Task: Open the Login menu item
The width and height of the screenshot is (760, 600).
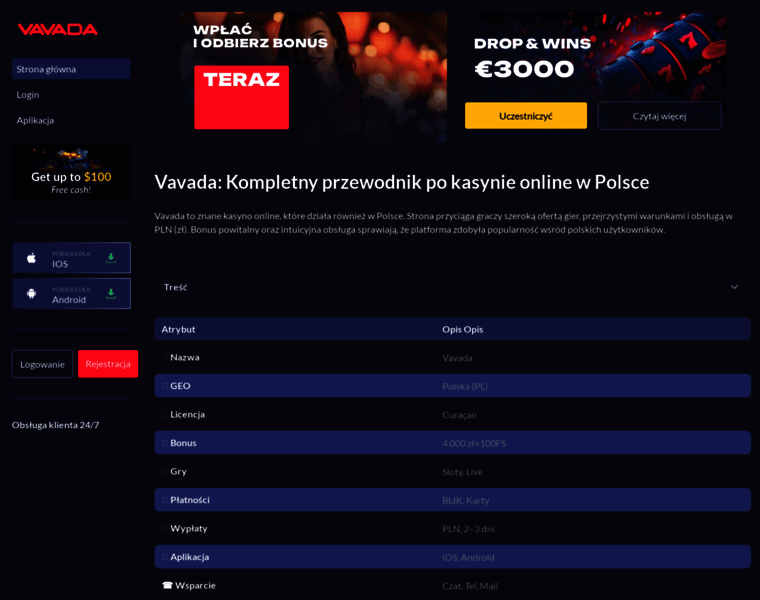Action: [x=28, y=95]
